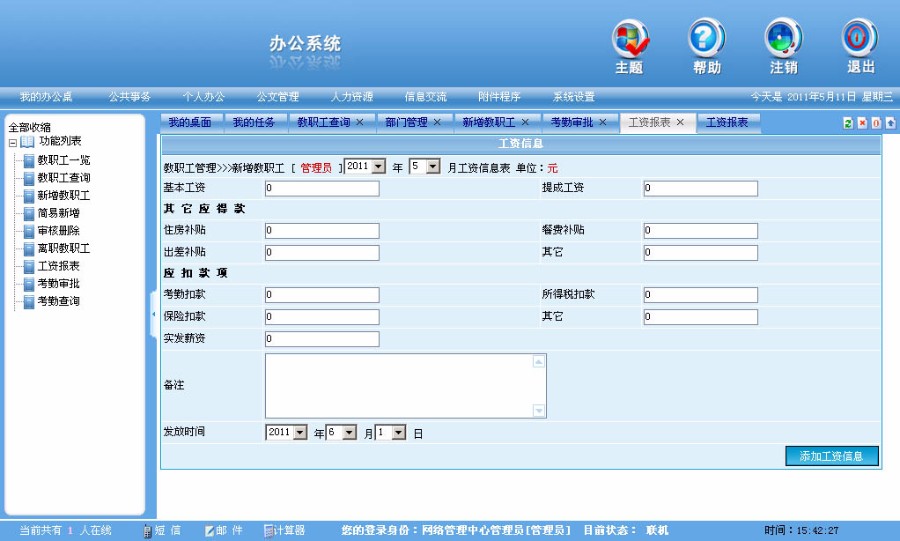The image size is (900, 541).
Task: Click the icon beside 工资报表 in sidebar
Action: click(29, 267)
